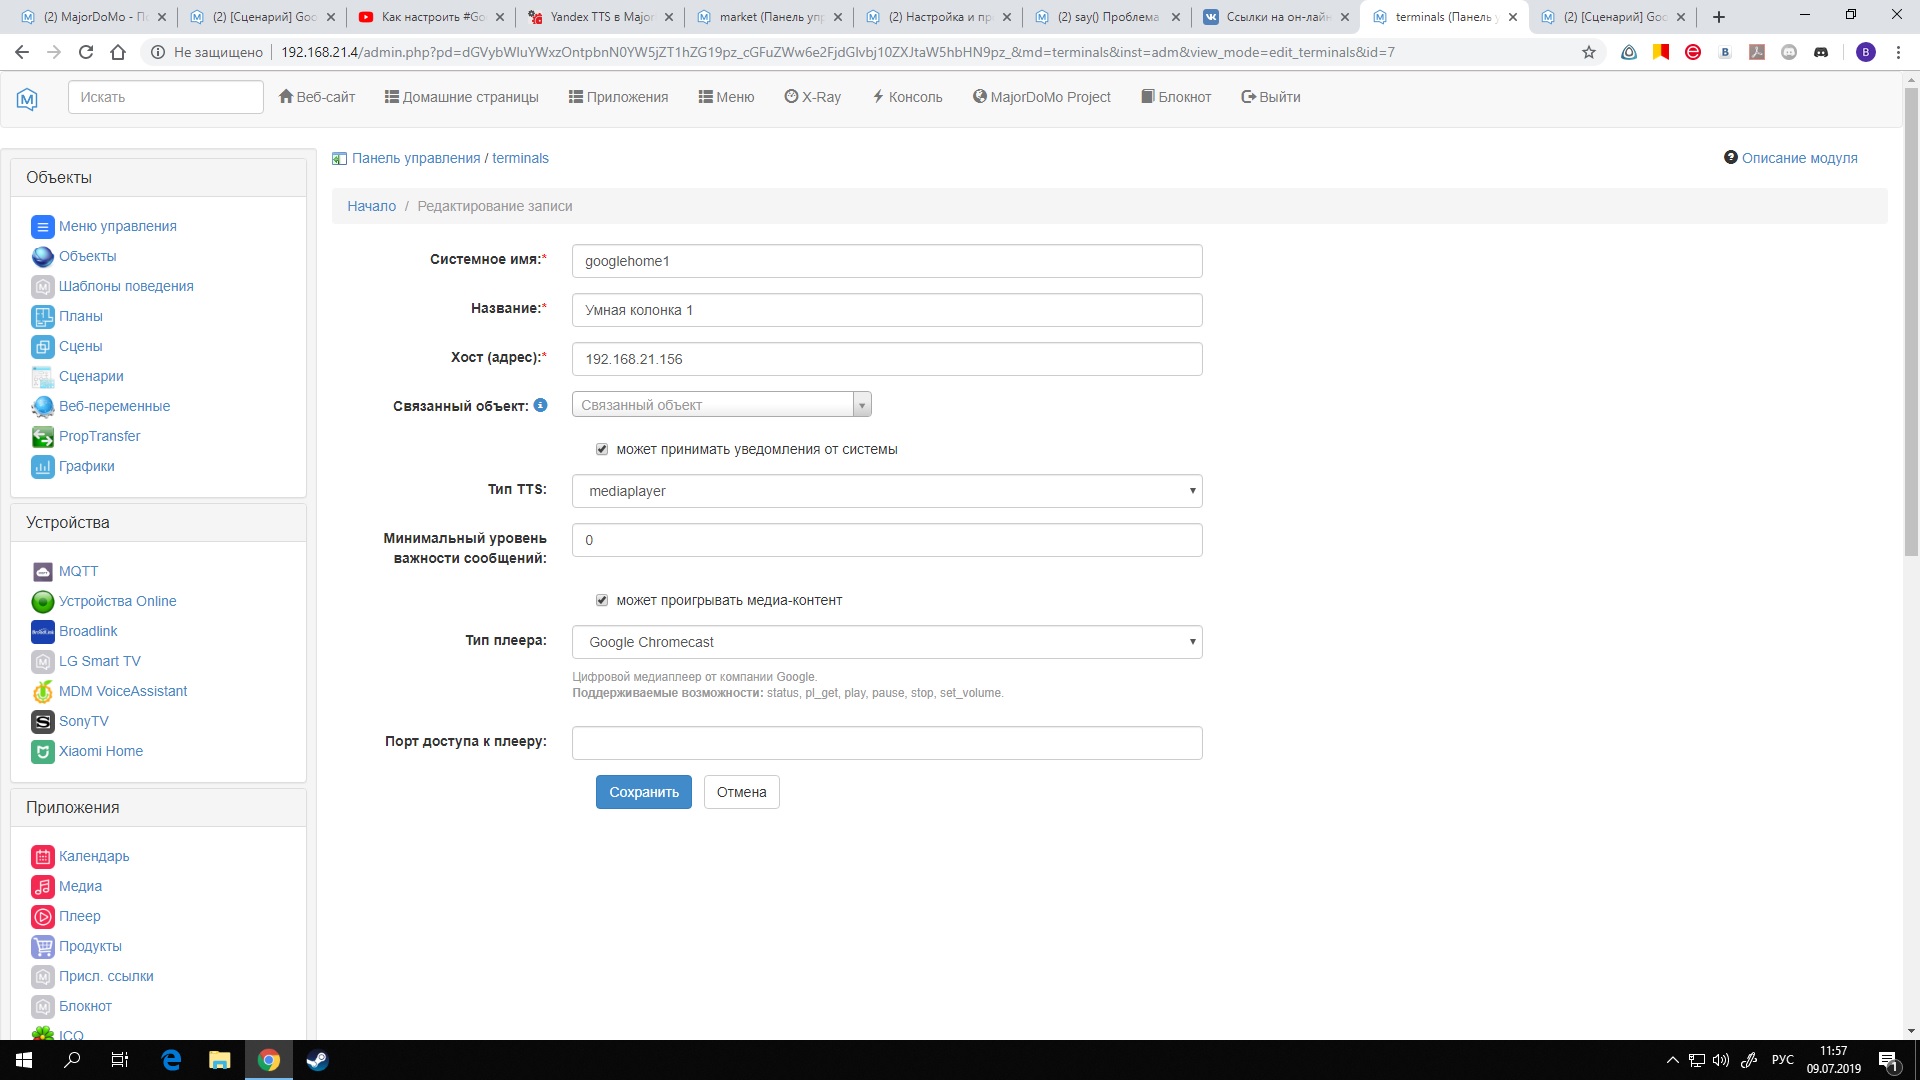Open the Консоль menu item
This screenshot has height=1080, width=1920.
pyautogui.click(x=907, y=97)
